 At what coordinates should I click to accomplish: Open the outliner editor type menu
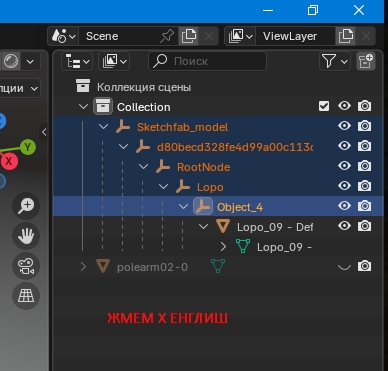[77, 61]
